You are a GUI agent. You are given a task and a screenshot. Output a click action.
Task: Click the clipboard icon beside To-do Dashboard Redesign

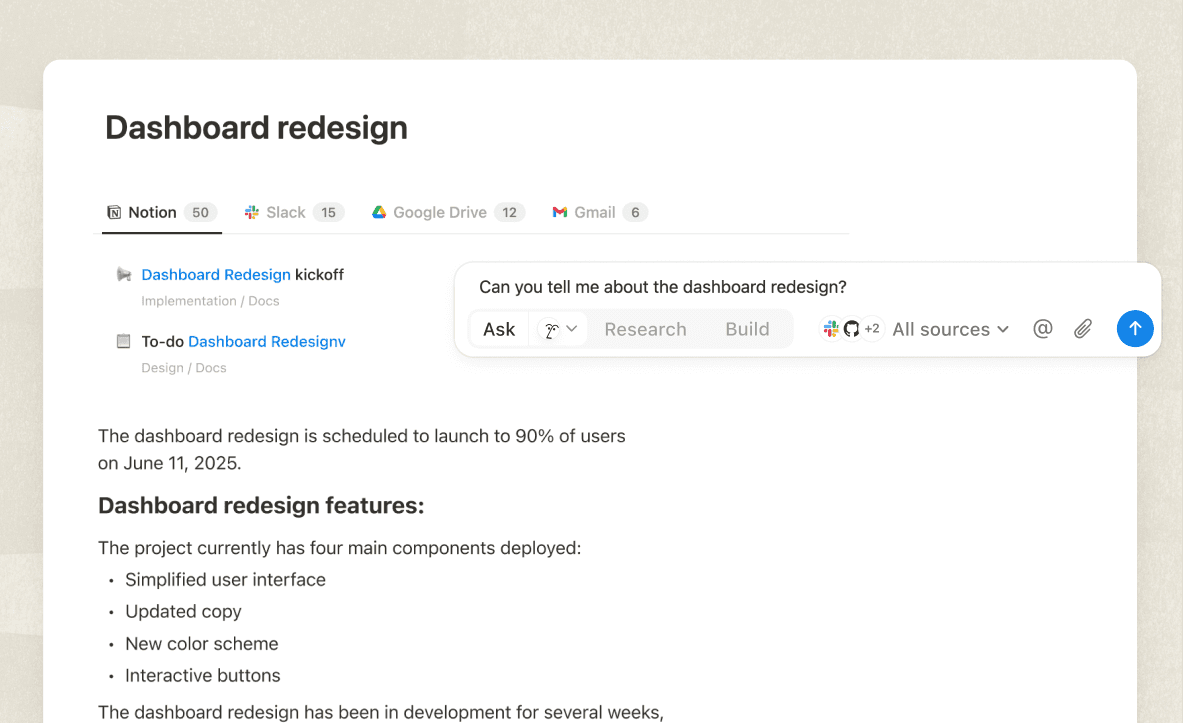123,340
